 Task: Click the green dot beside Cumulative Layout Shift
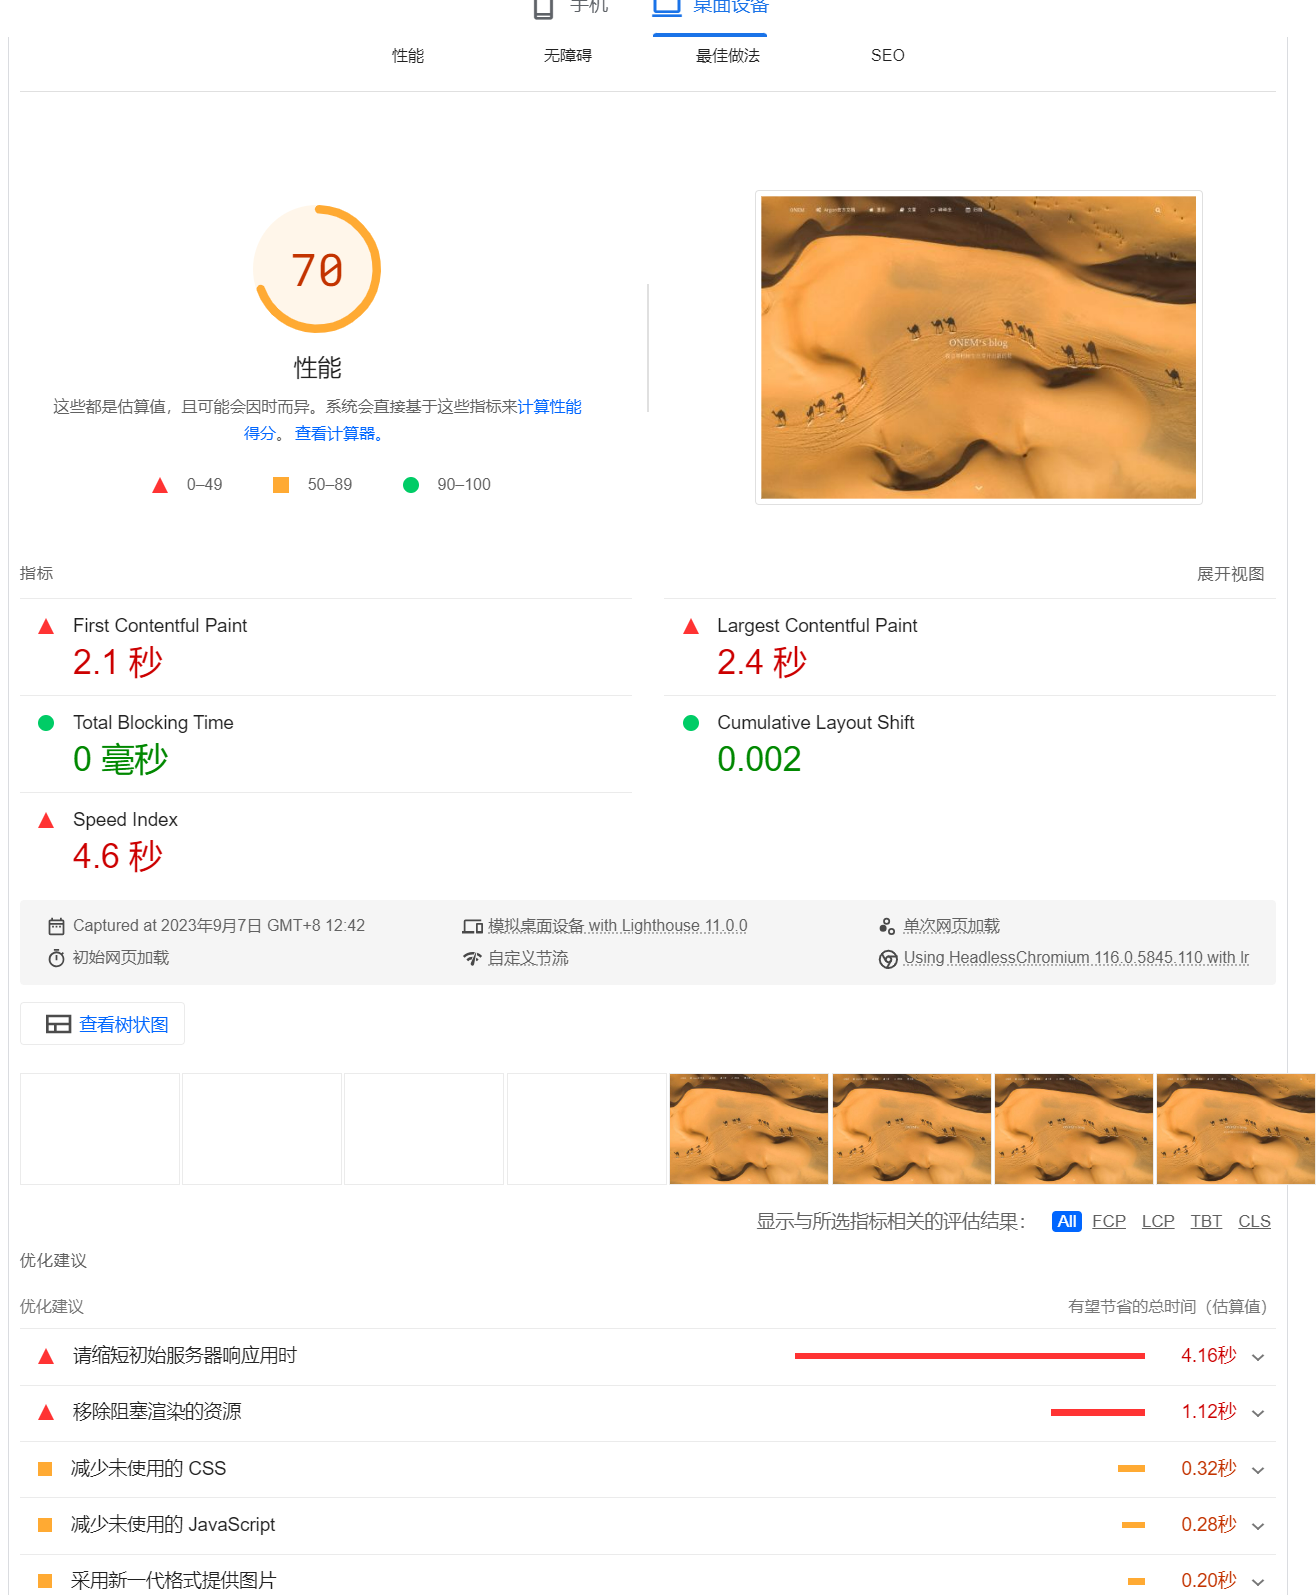click(691, 723)
